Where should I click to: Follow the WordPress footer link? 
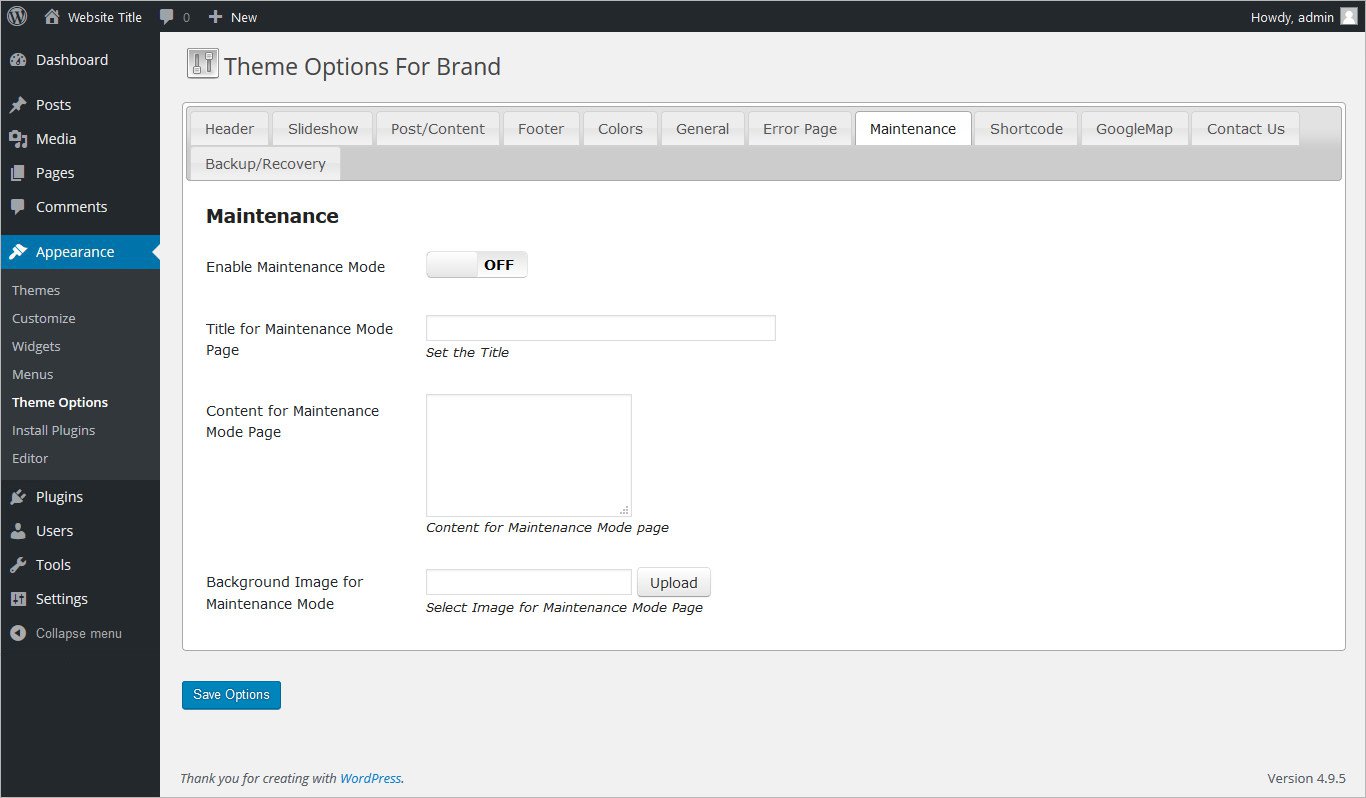(x=370, y=778)
